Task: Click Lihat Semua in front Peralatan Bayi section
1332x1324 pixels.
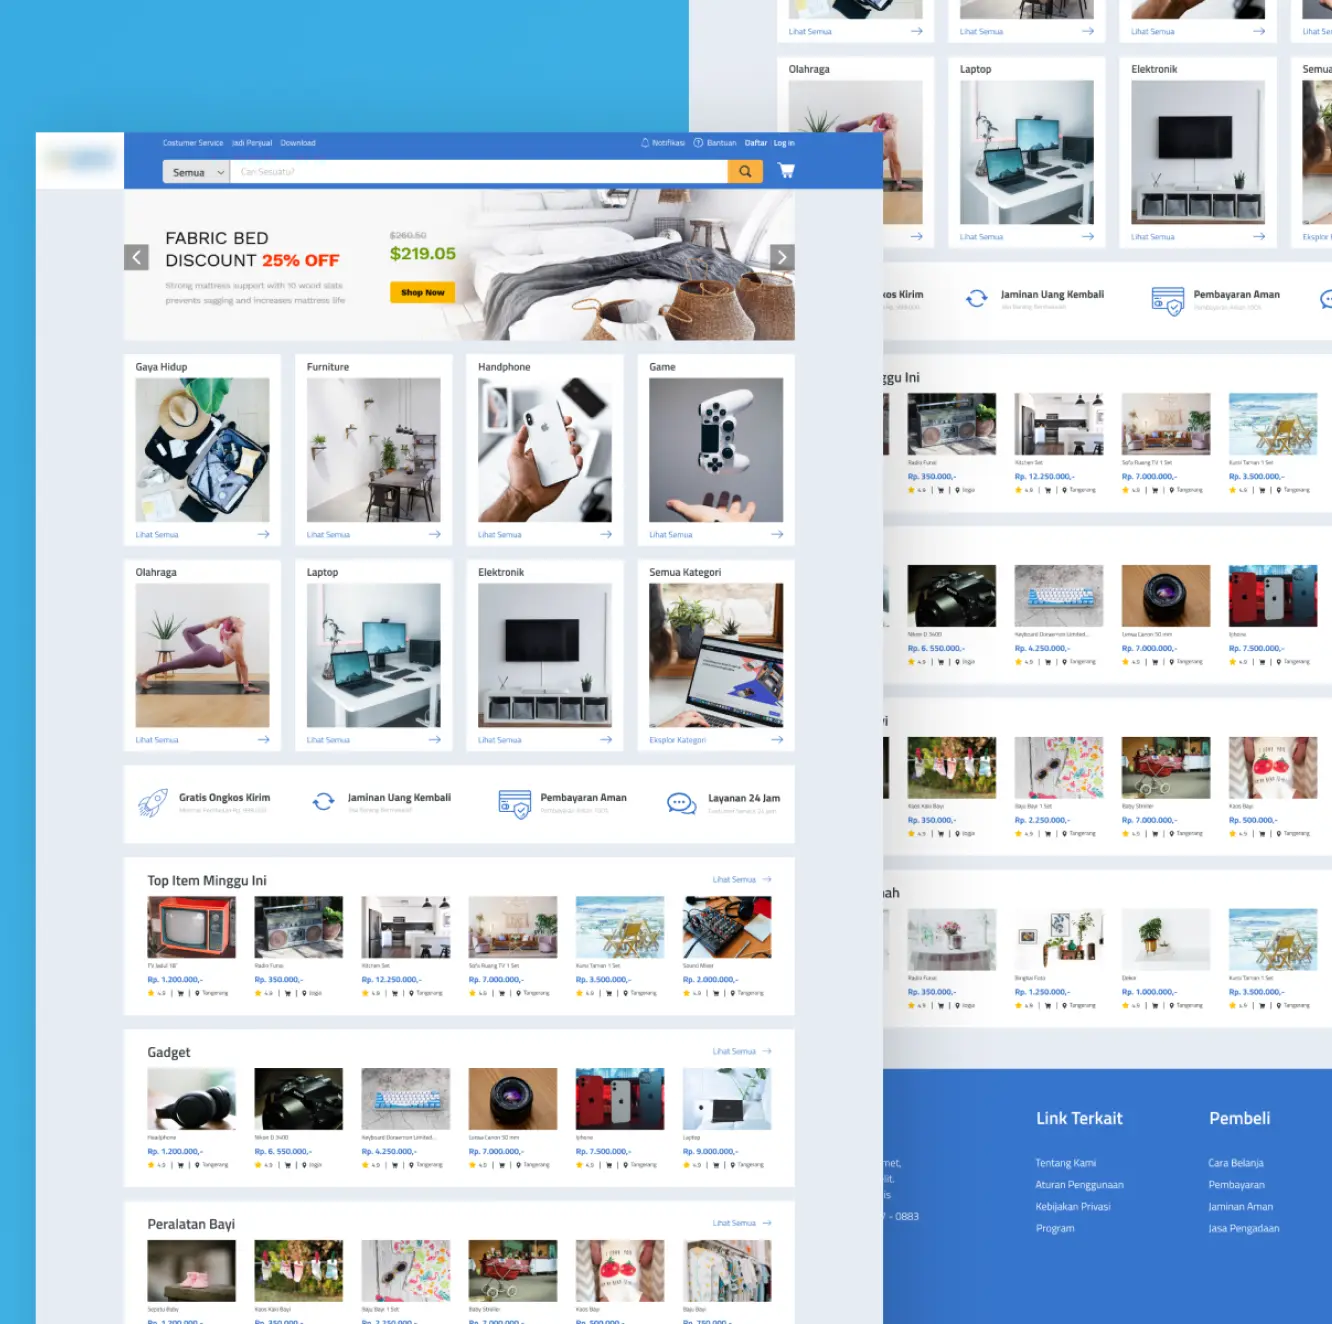Action: (734, 1224)
